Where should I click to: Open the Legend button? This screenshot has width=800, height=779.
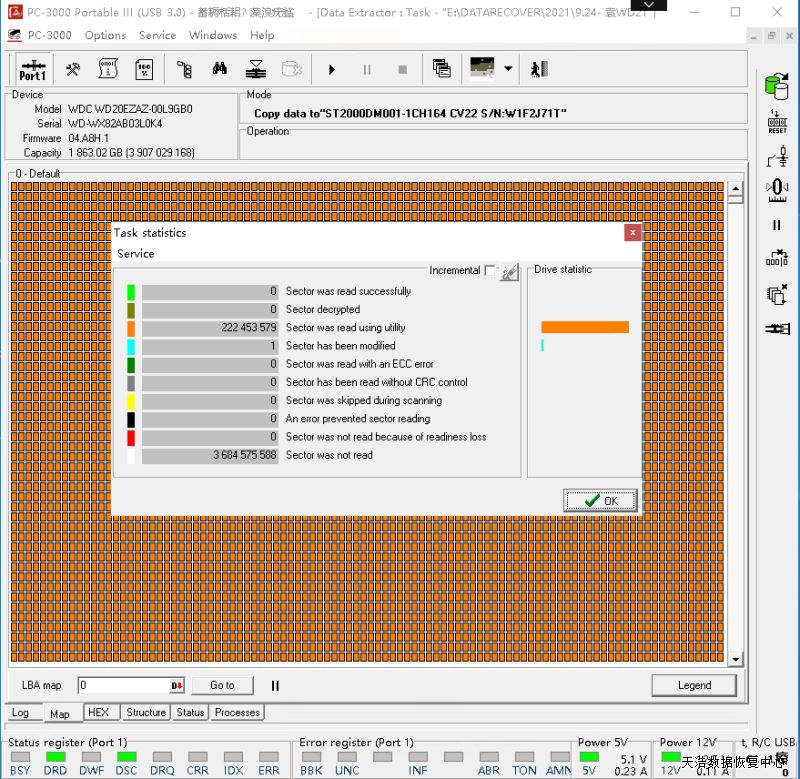(x=694, y=685)
